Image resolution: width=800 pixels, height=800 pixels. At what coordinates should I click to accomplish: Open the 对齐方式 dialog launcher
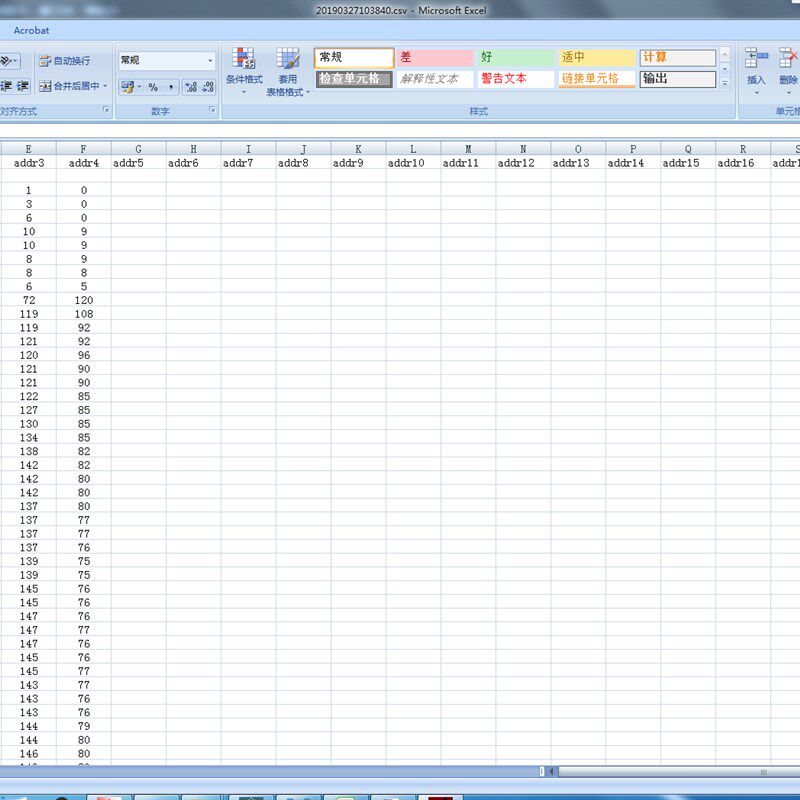pos(106,110)
